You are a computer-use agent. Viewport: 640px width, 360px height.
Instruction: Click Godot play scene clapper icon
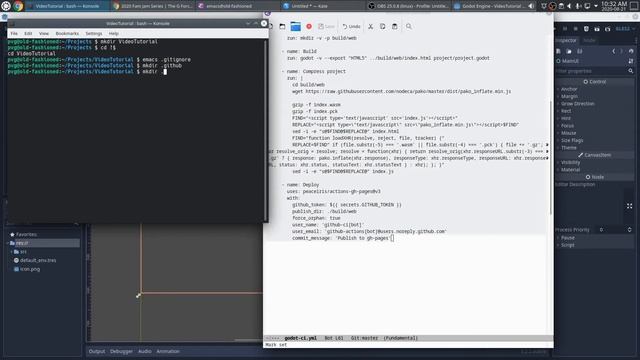tap(597, 29)
